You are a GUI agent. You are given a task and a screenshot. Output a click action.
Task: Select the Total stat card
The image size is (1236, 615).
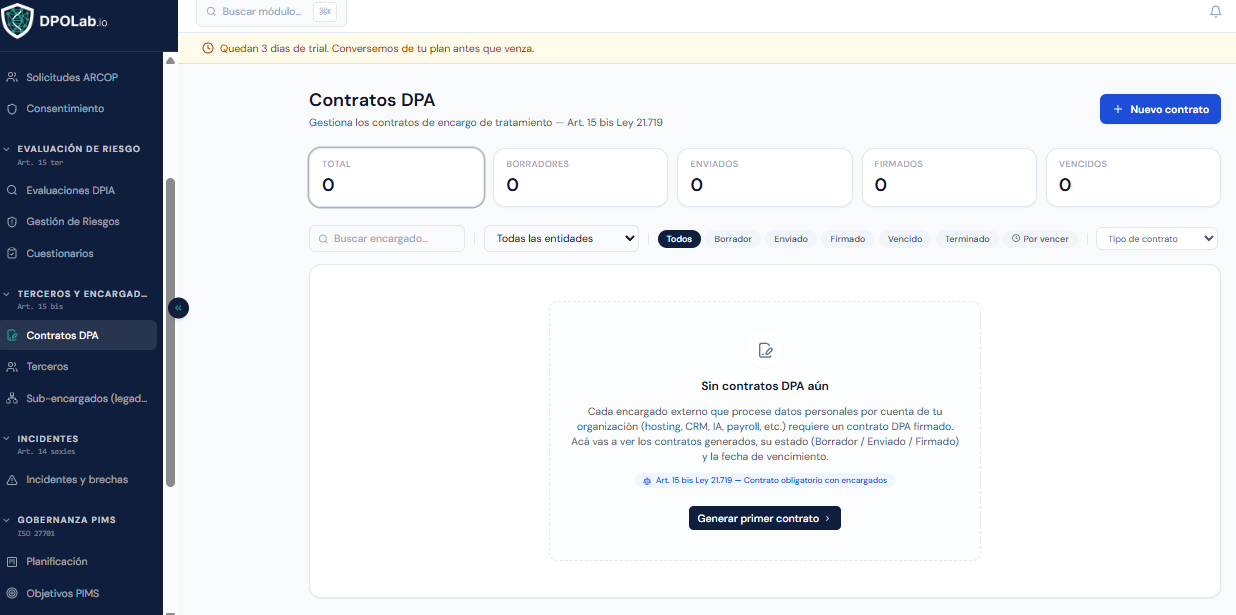pos(397,177)
